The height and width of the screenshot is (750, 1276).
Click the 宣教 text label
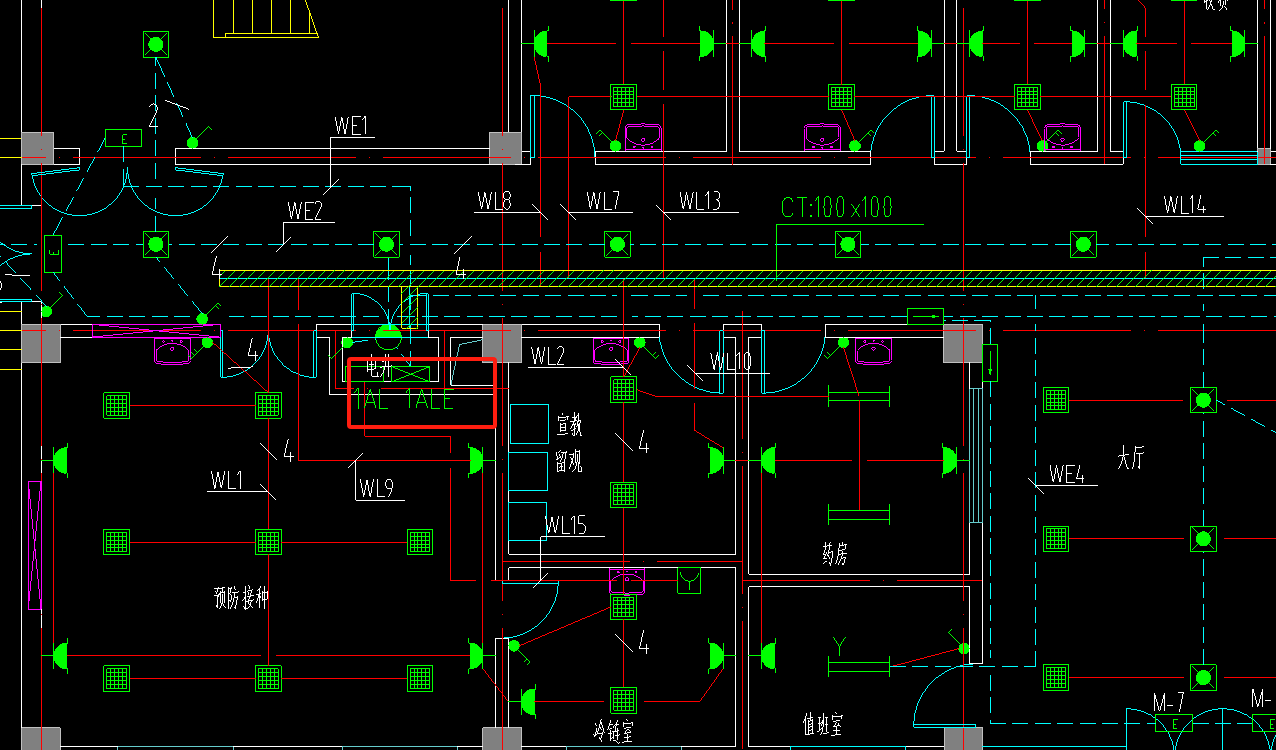pyautogui.click(x=569, y=426)
